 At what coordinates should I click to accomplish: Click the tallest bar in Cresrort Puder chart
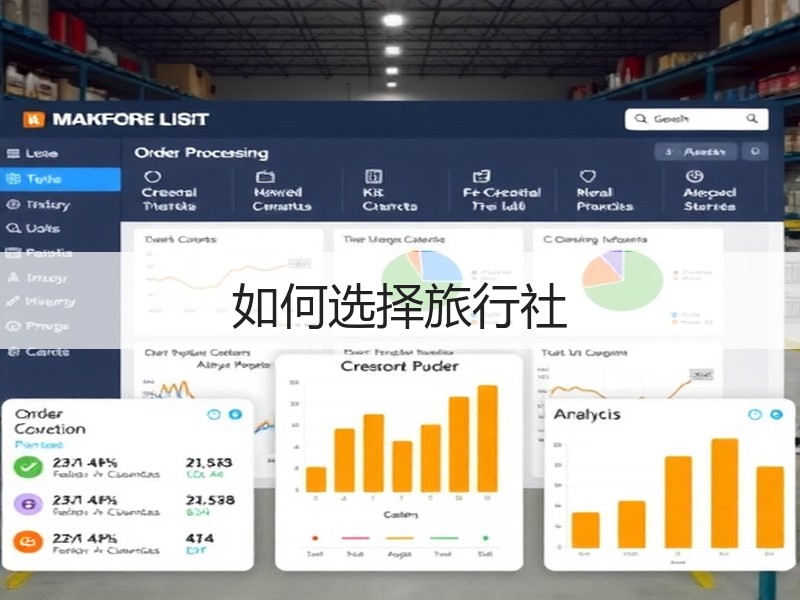[x=487, y=439]
